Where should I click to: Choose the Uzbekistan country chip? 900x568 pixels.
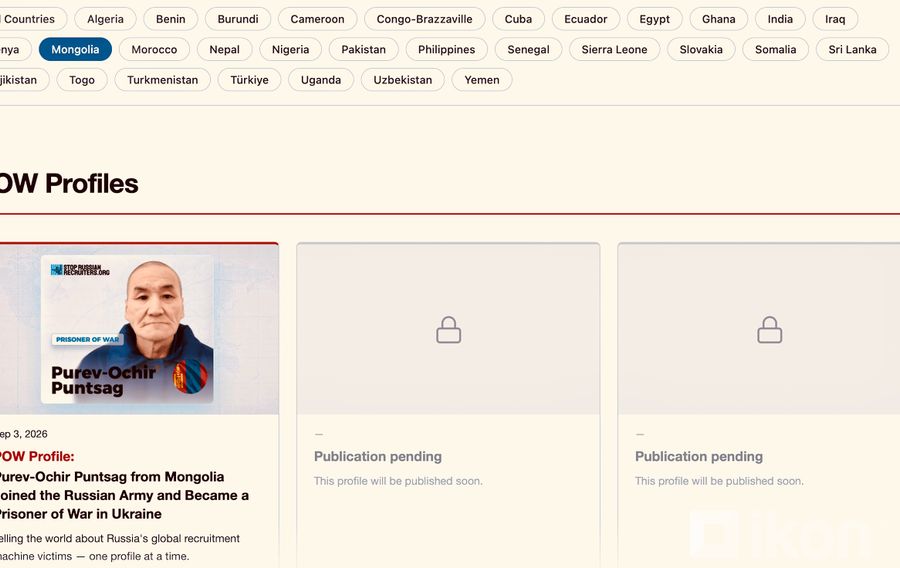coord(402,80)
